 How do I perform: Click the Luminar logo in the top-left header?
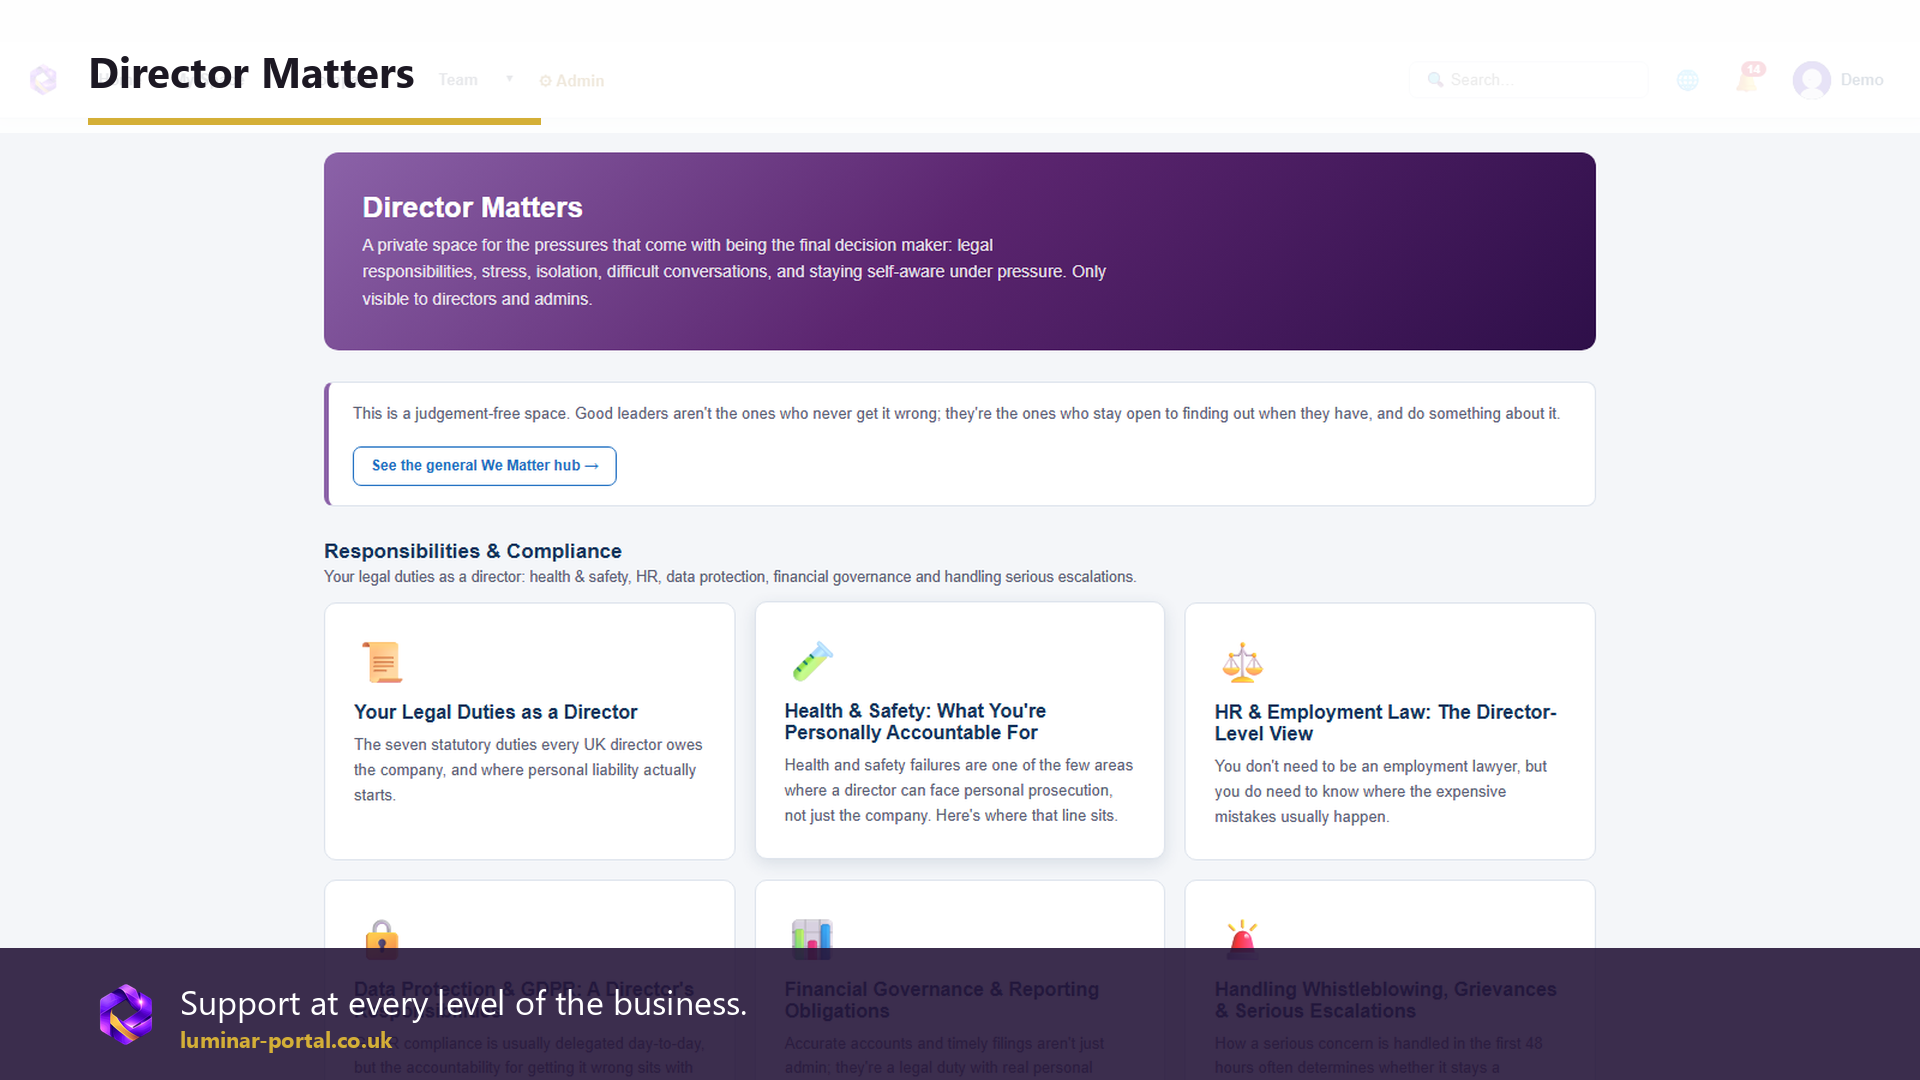click(43, 80)
